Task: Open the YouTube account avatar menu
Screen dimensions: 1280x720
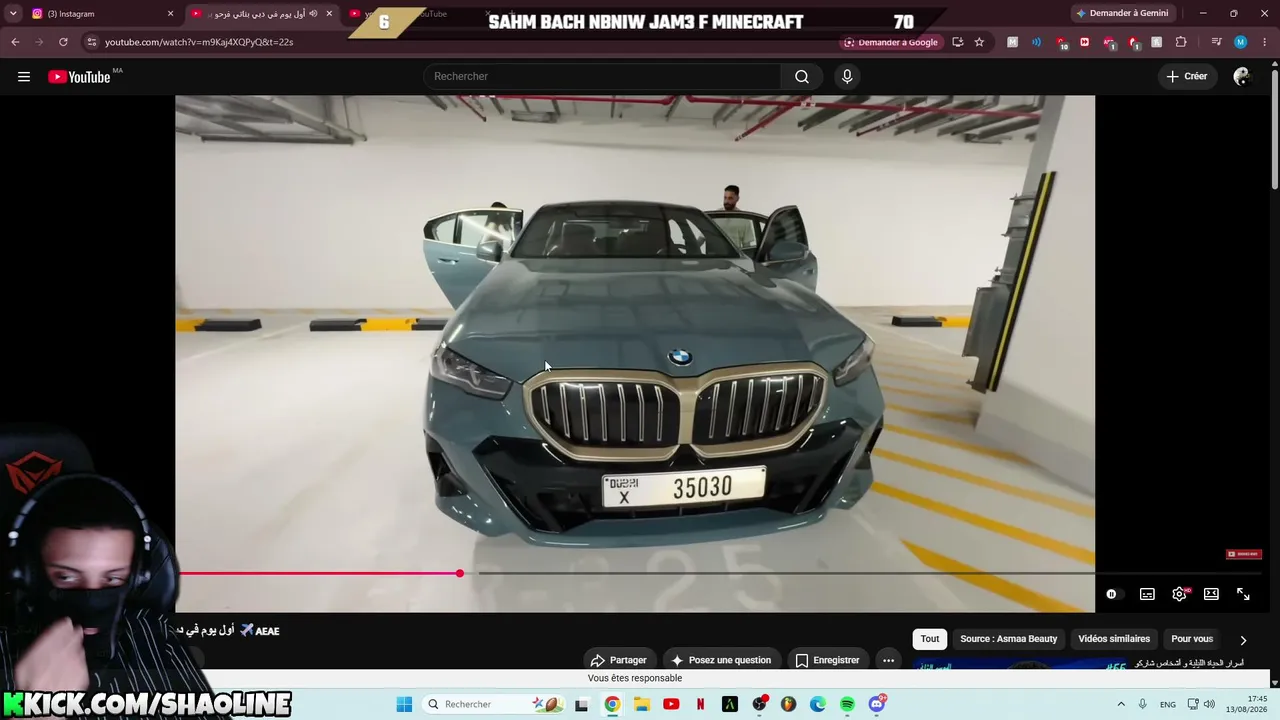Action: tap(1242, 77)
